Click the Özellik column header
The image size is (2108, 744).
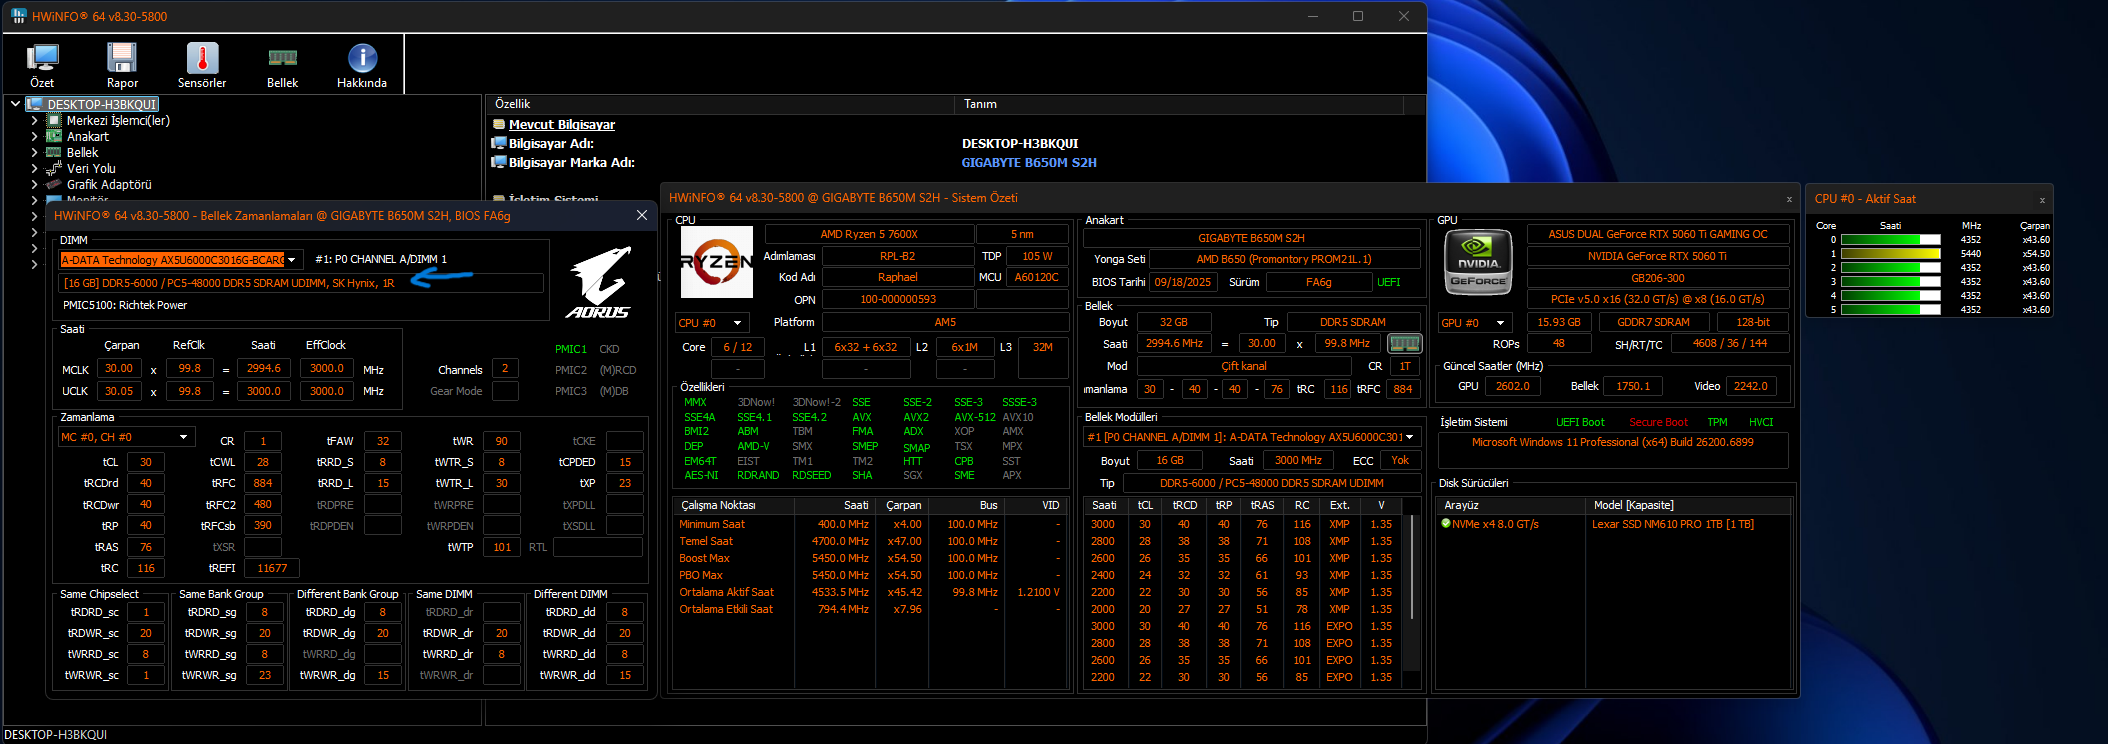(720, 104)
